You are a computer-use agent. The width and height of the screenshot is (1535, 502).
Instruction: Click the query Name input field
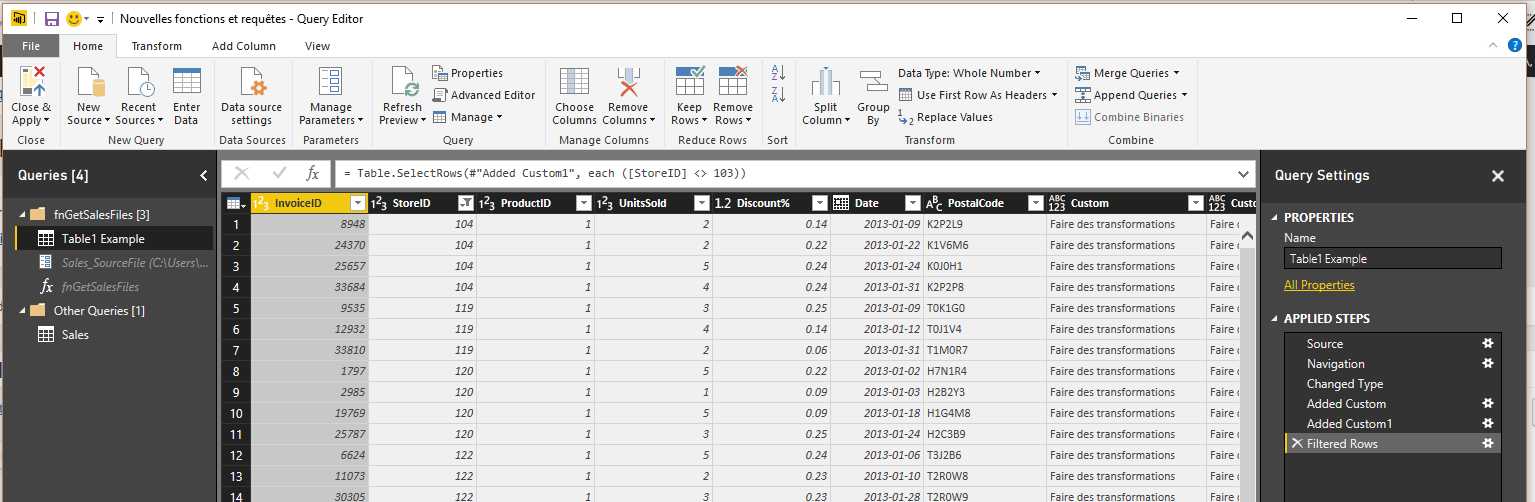click(1392, 259)
